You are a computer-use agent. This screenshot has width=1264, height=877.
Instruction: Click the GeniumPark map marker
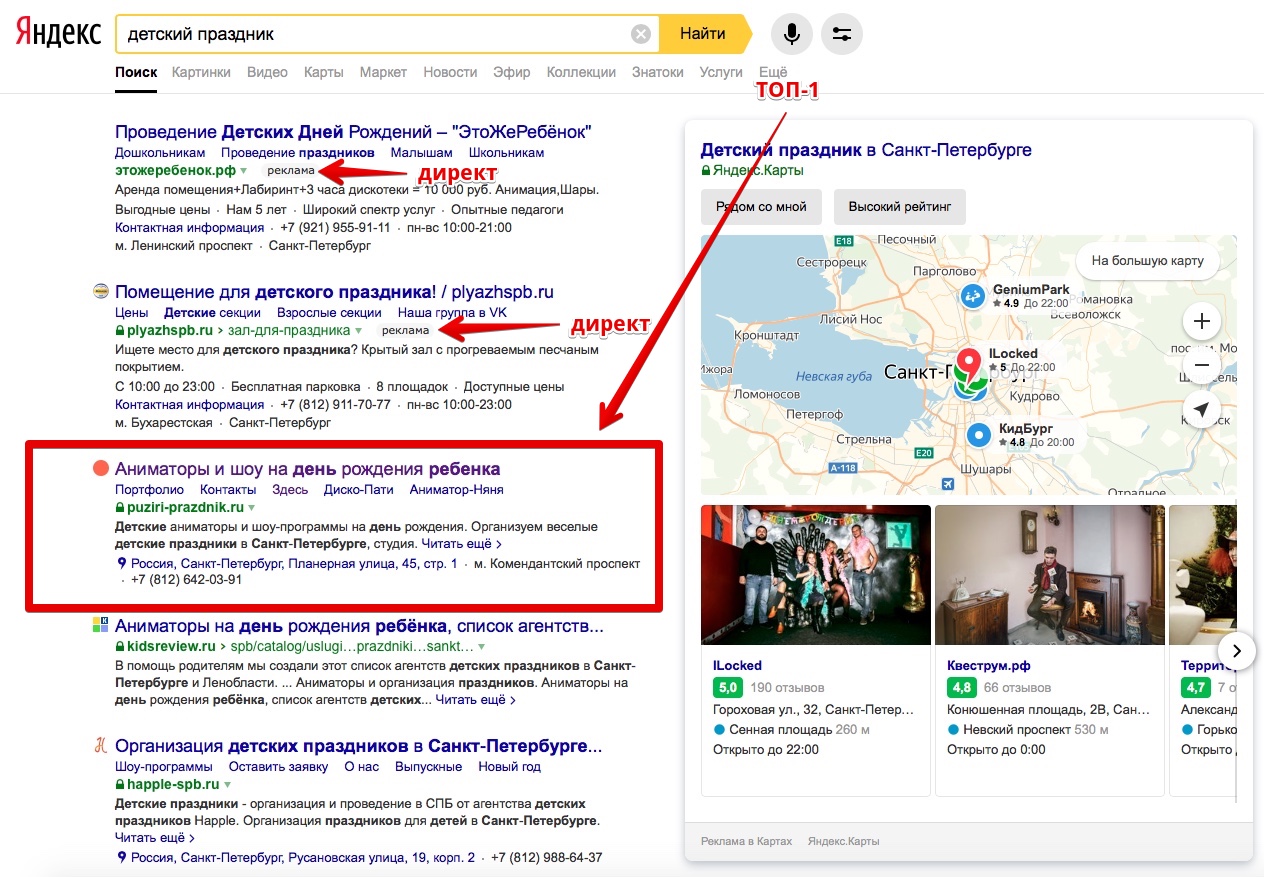coord(972,296)
